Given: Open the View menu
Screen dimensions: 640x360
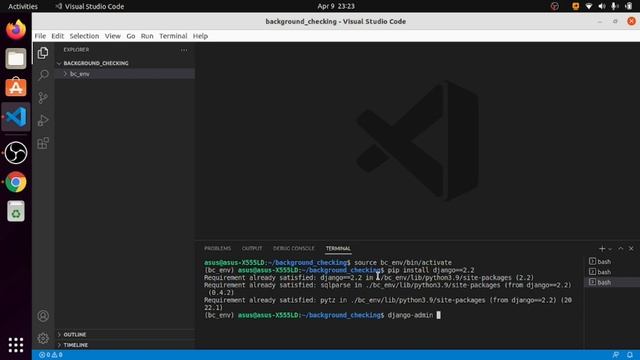Looking at the screenshot, I should click(112, 36).
